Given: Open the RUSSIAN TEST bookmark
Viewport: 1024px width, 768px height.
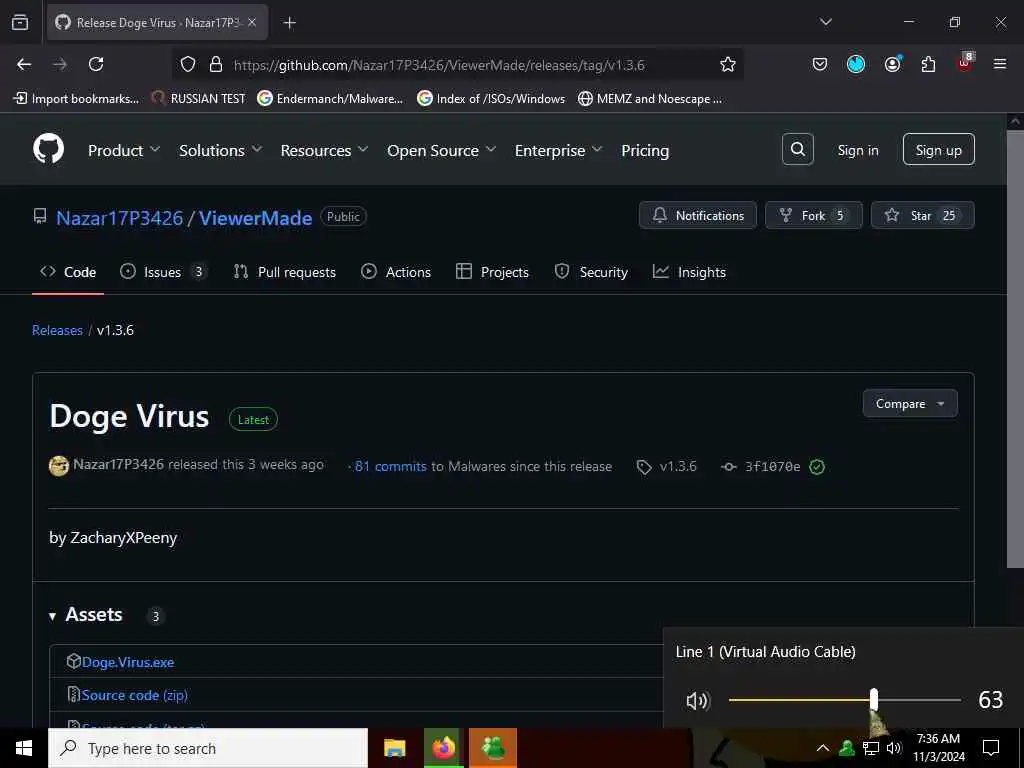Looking at the screenshot, I should point(199,99).
